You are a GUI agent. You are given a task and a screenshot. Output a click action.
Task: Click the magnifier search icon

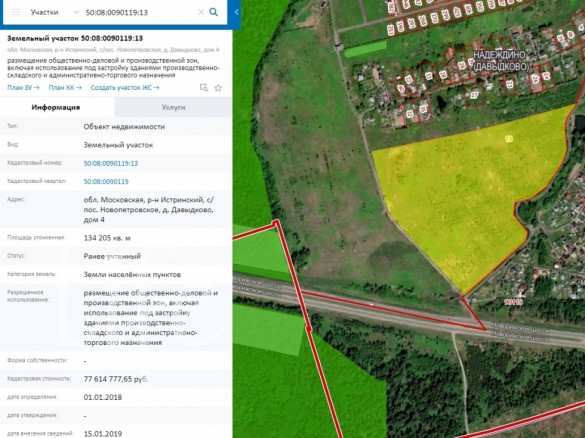tap(214, 12)
